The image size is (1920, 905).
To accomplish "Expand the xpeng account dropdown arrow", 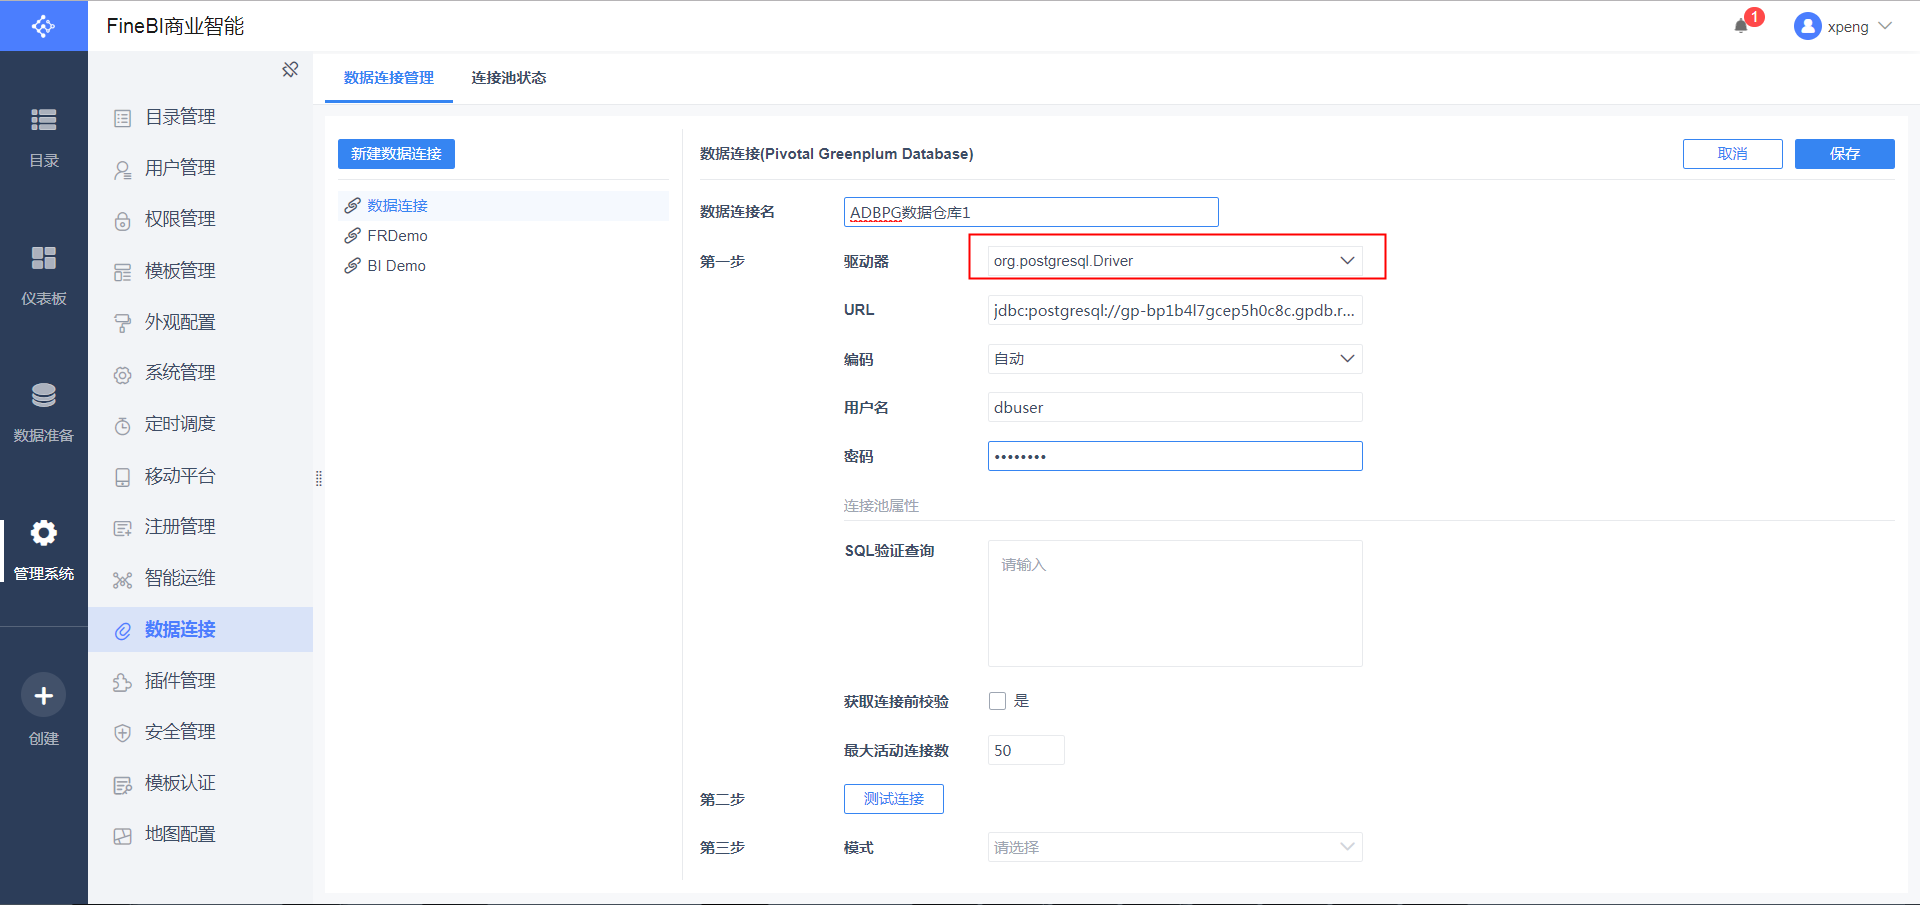I will coord(1885,26).
